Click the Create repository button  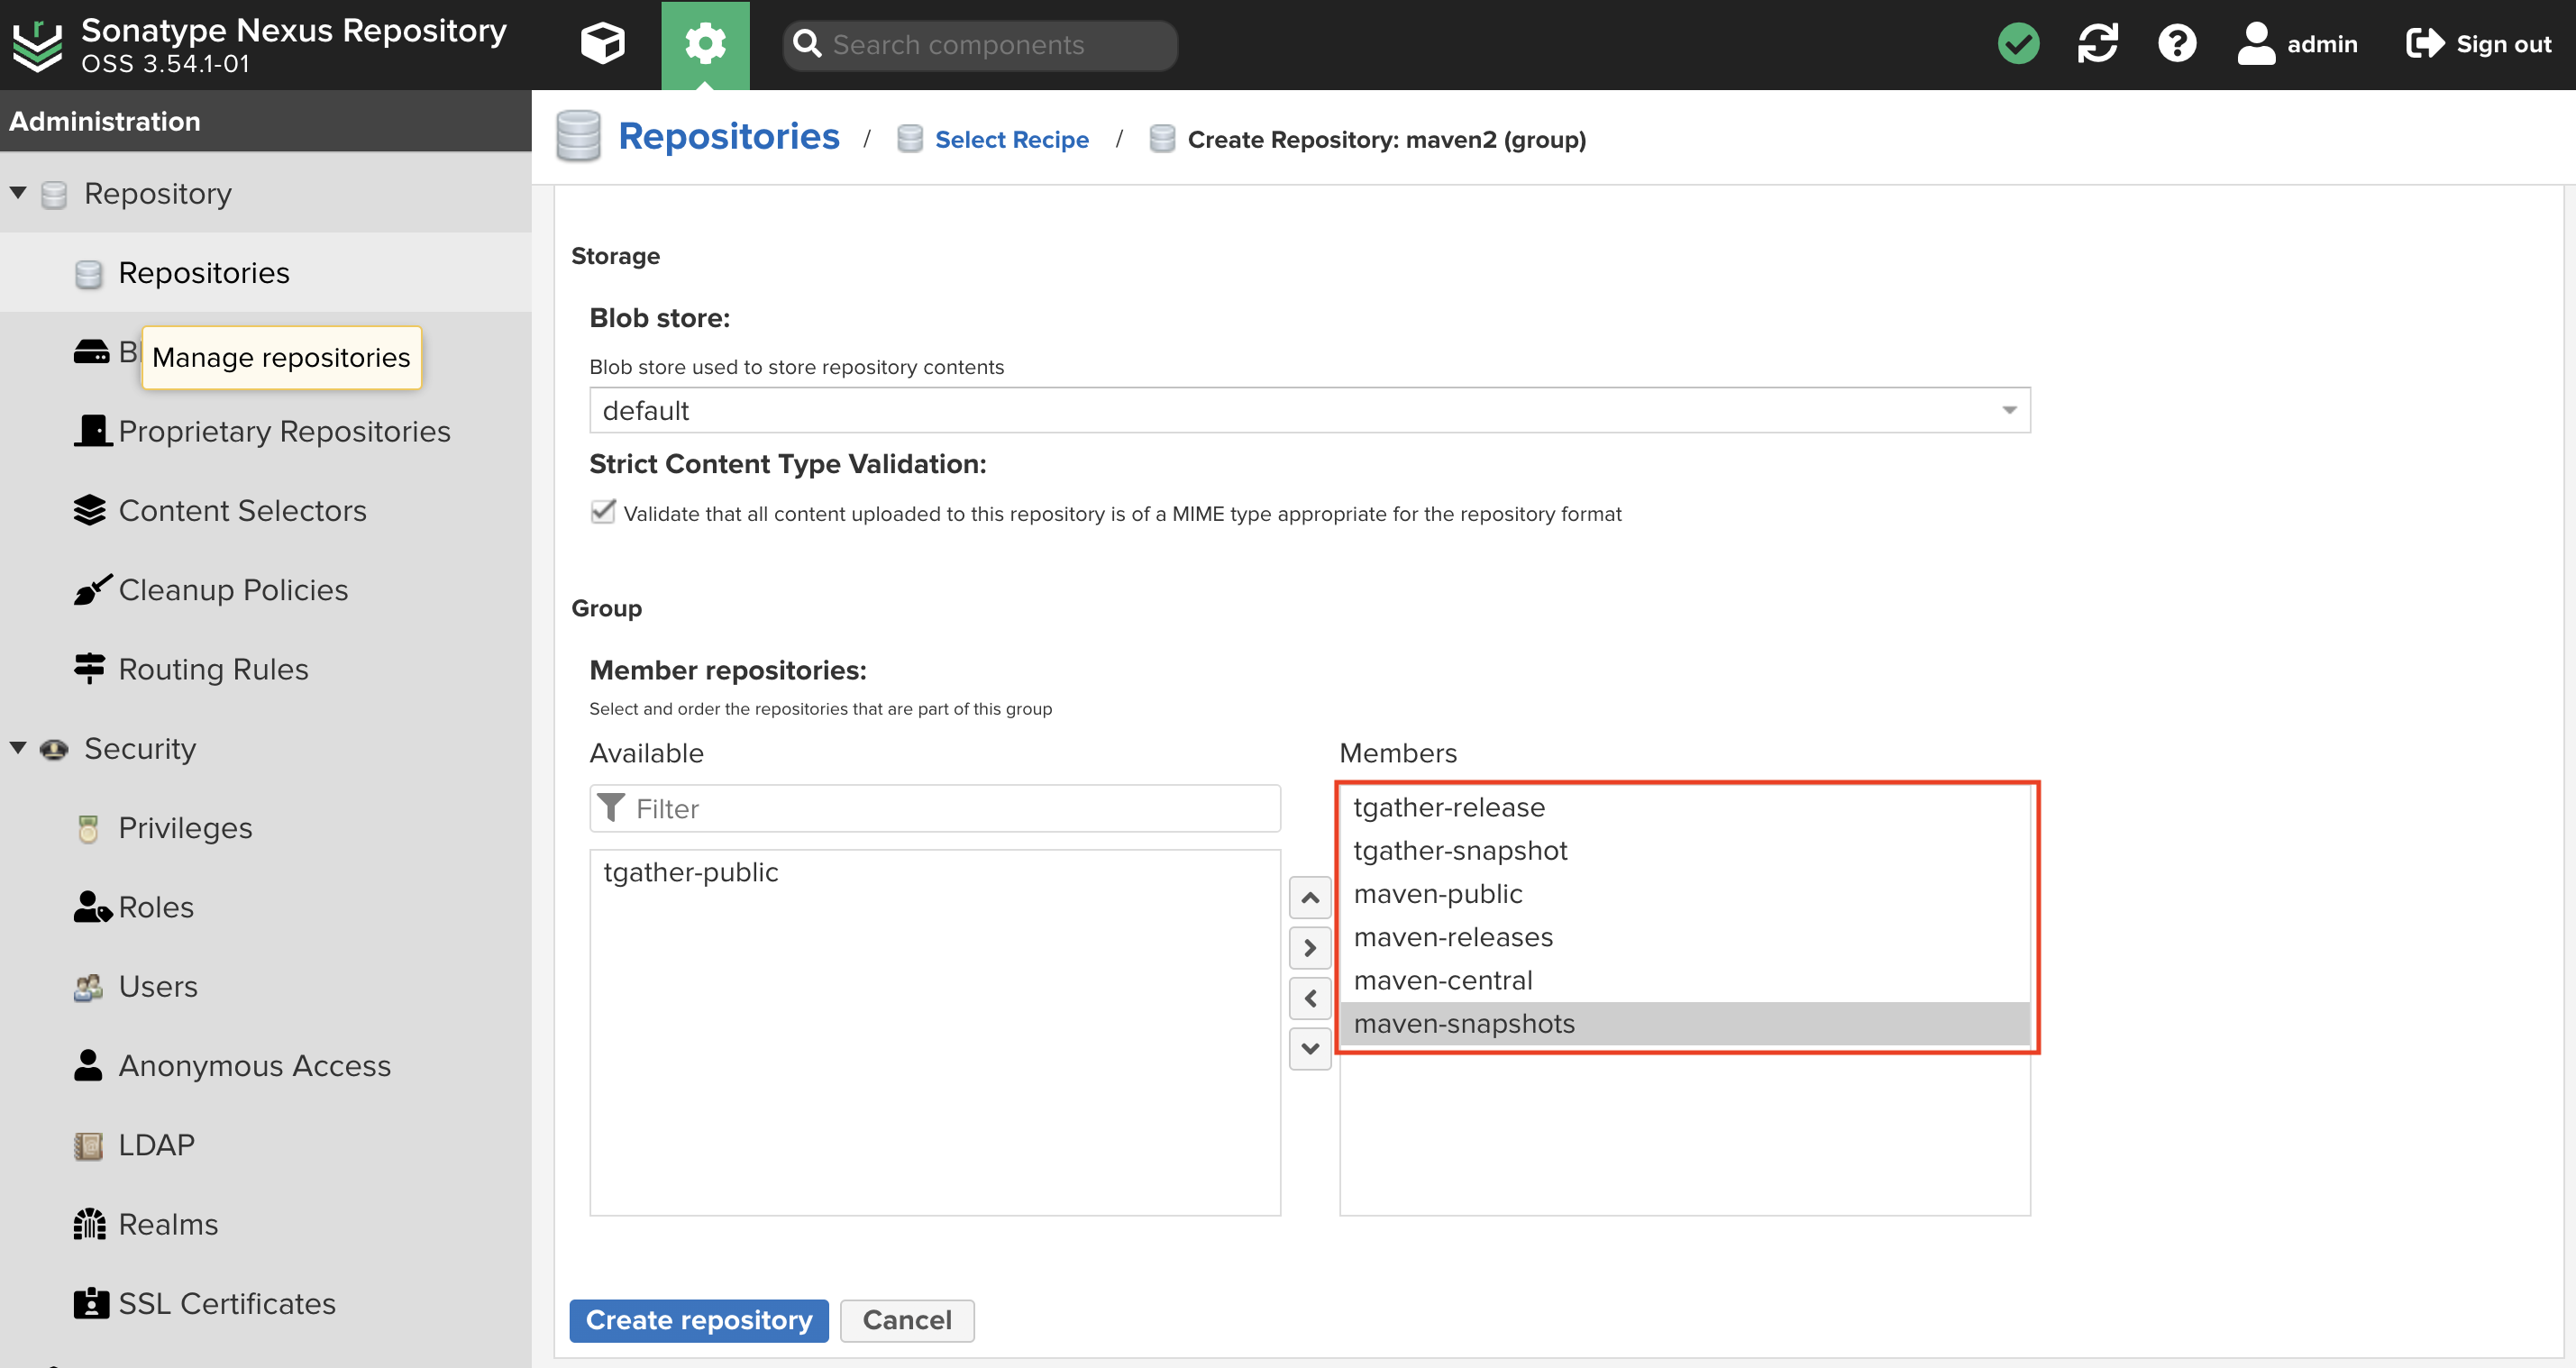698,1320
